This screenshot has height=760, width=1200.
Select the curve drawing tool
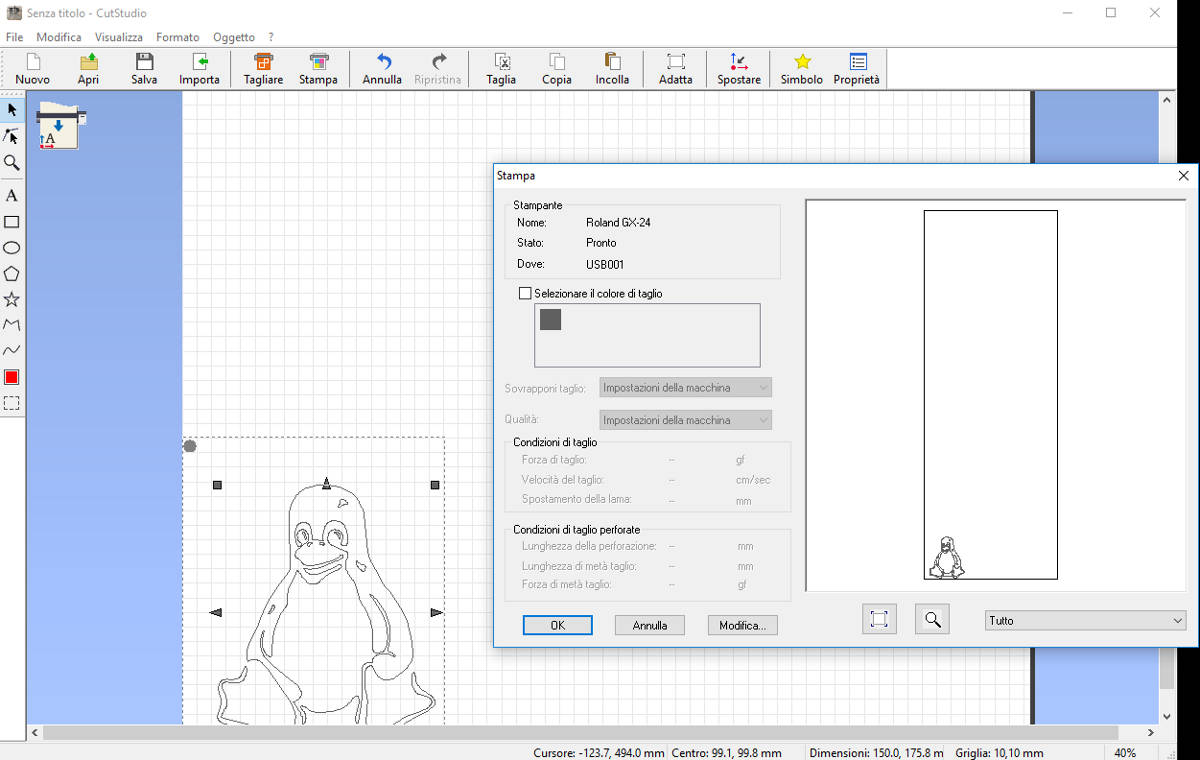click(x=12, y=351)
